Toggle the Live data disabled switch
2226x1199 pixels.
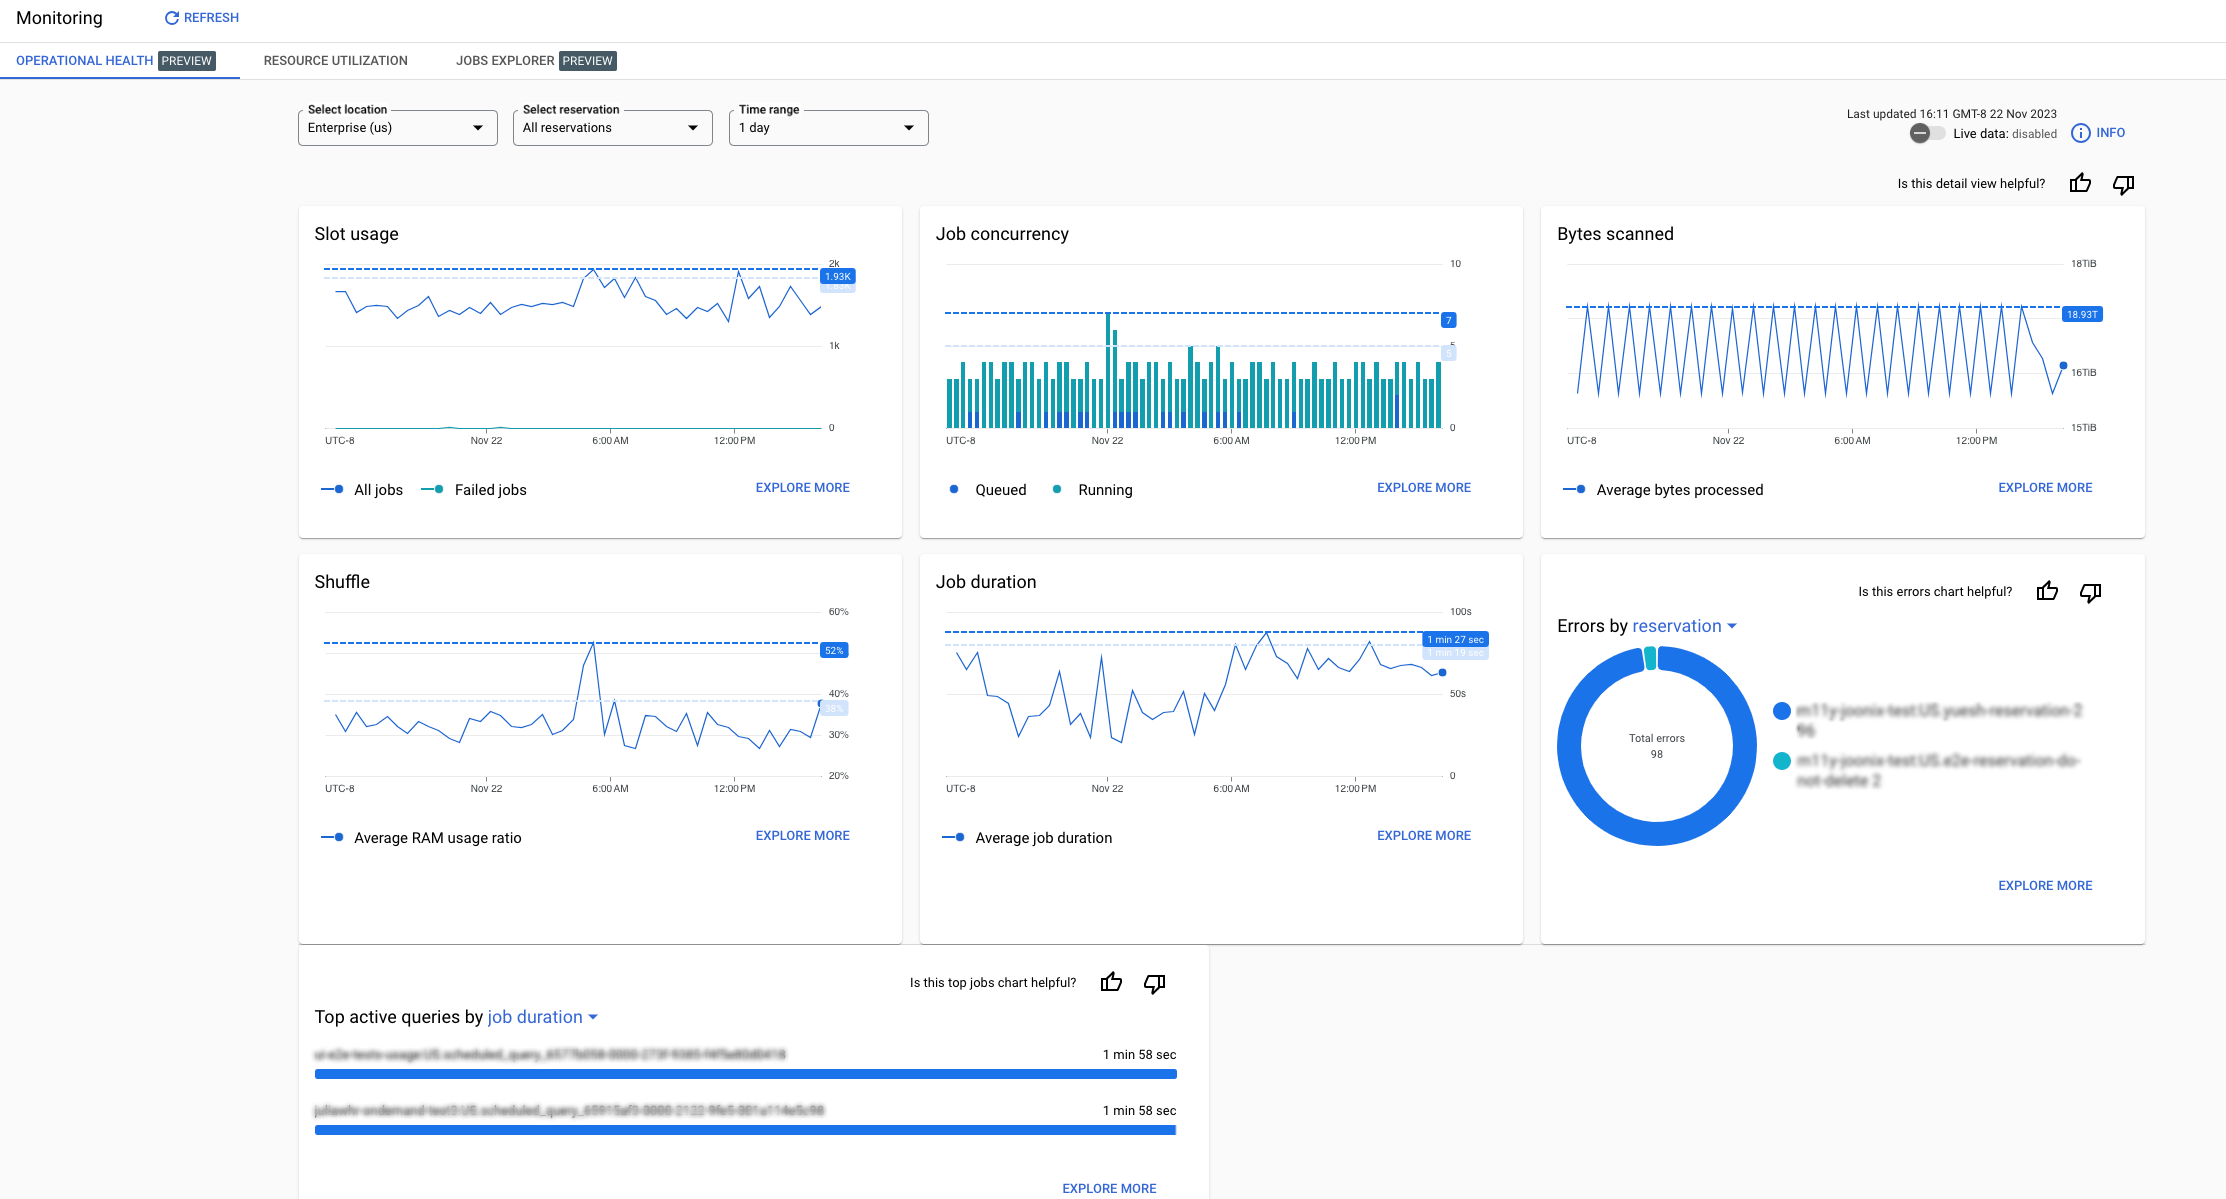[x=1920, y=134]
